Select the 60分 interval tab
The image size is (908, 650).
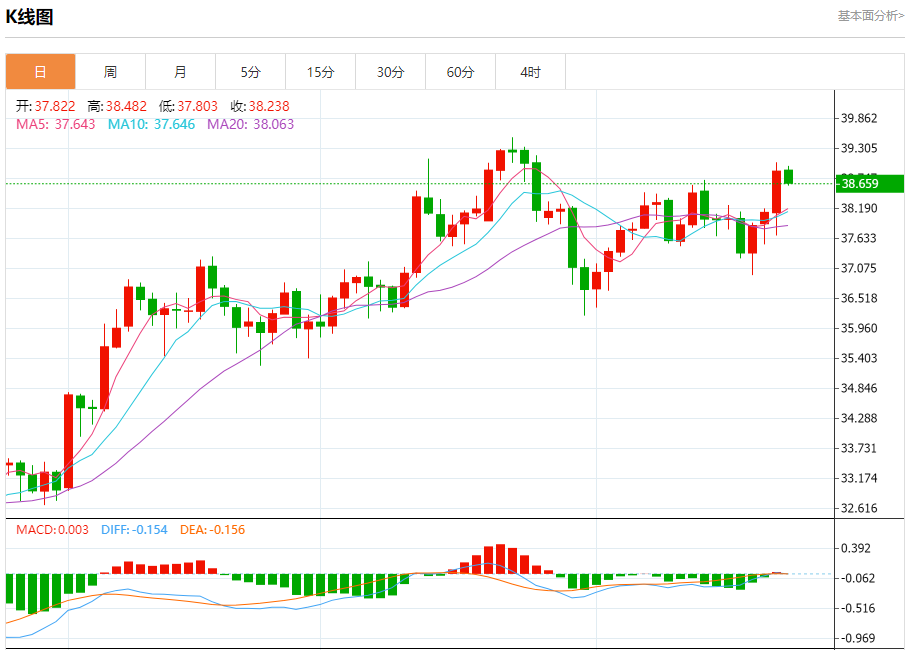[x=461, y=72]
